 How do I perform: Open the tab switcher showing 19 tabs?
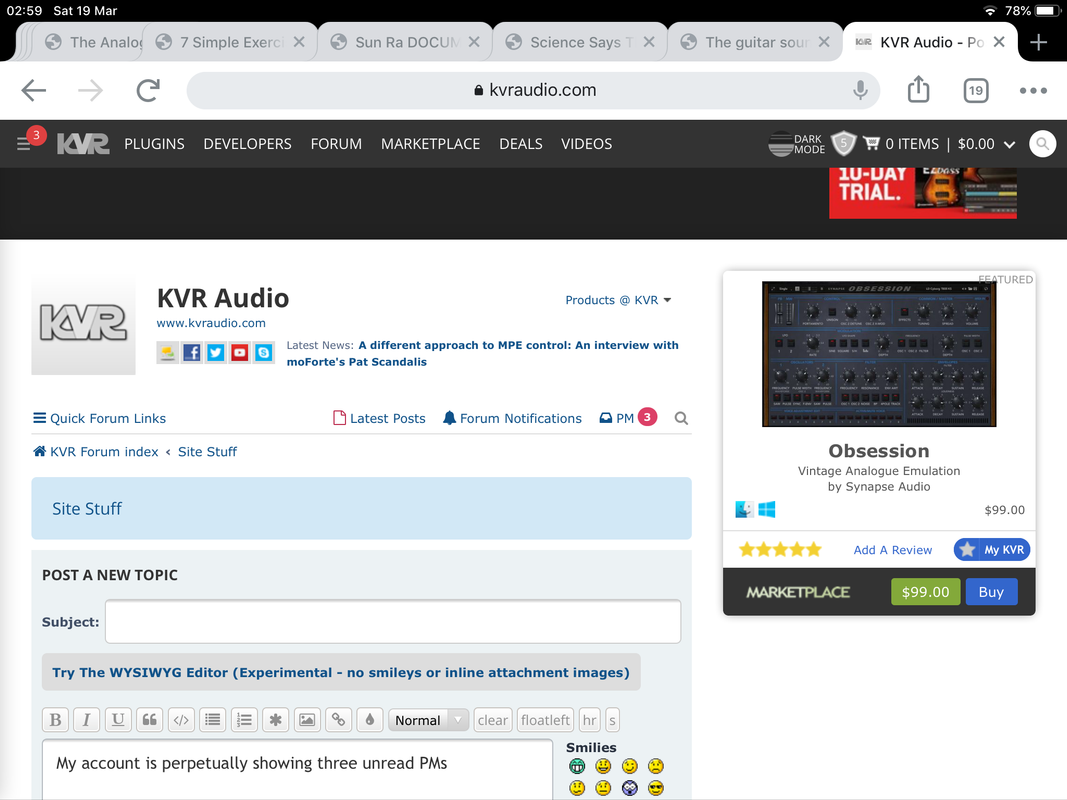coord(976,90)
